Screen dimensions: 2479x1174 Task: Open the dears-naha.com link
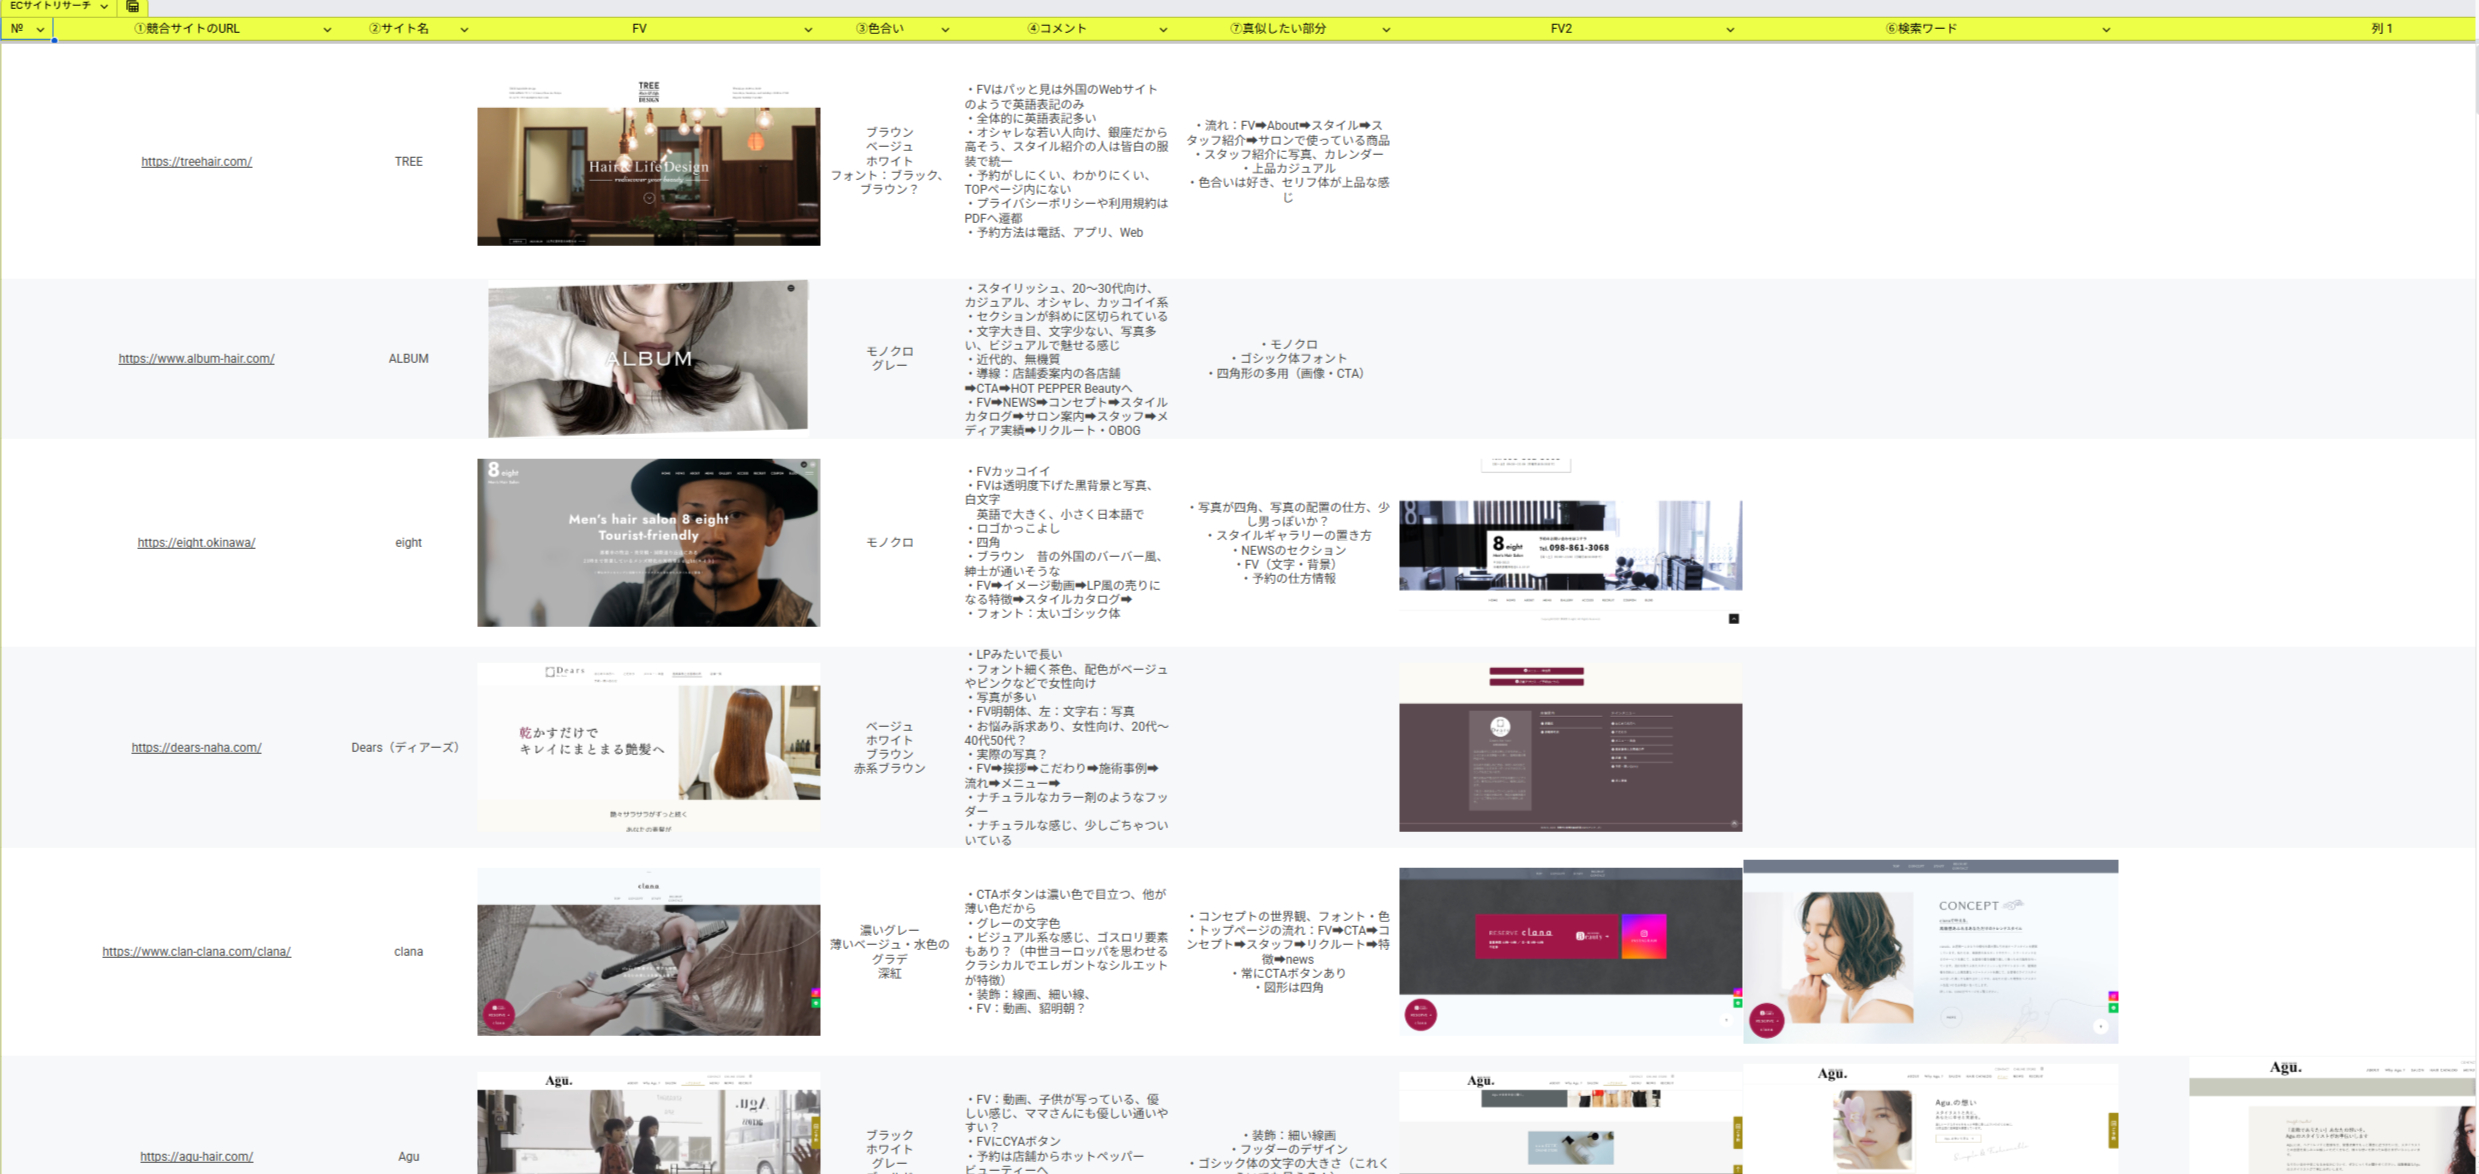pos(196,747)
